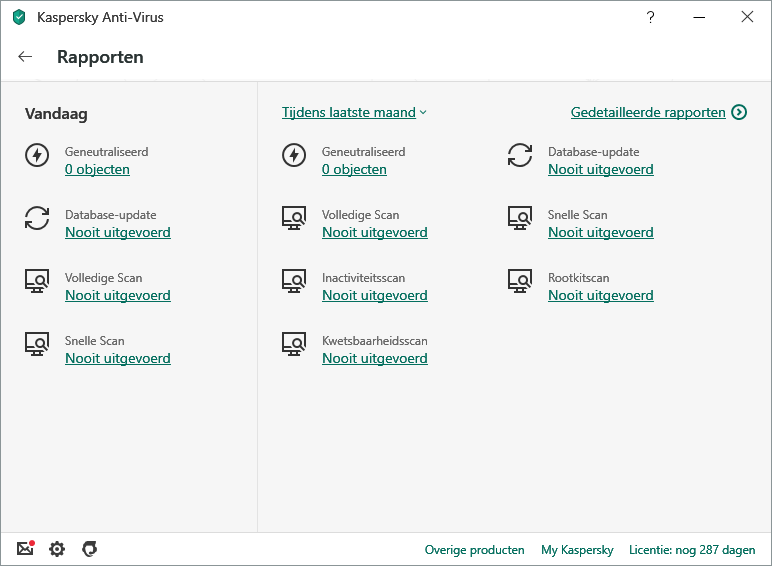This screenshot has width=772, height=566.
Task: Open Nooit uitgevoerd link under Kwetsbaarheidsscan
Action: point(375,358)
